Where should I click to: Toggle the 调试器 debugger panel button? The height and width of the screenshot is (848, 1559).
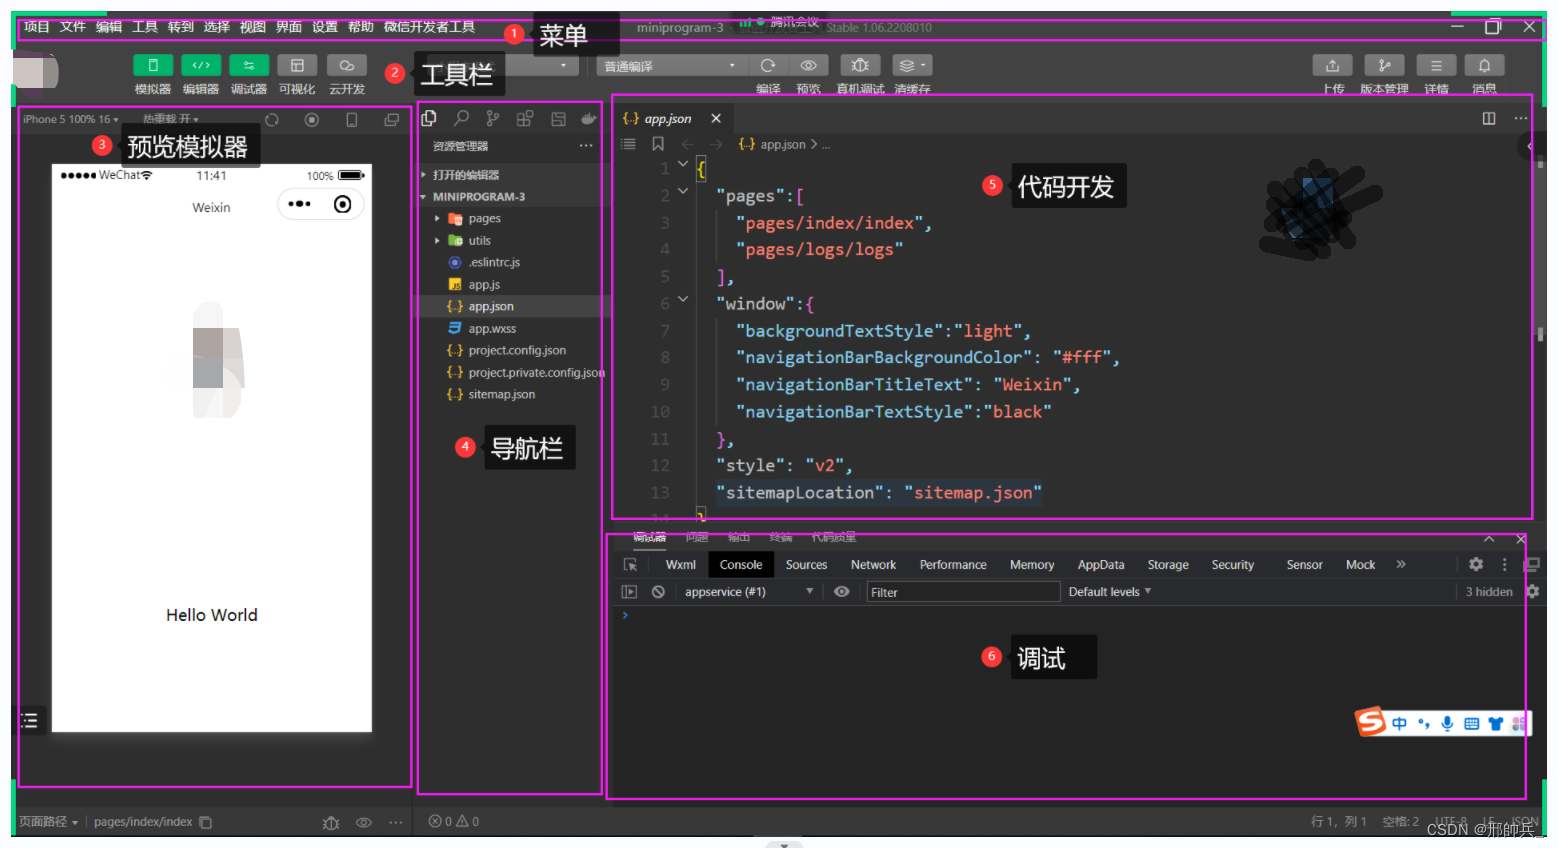click(249, 65)
